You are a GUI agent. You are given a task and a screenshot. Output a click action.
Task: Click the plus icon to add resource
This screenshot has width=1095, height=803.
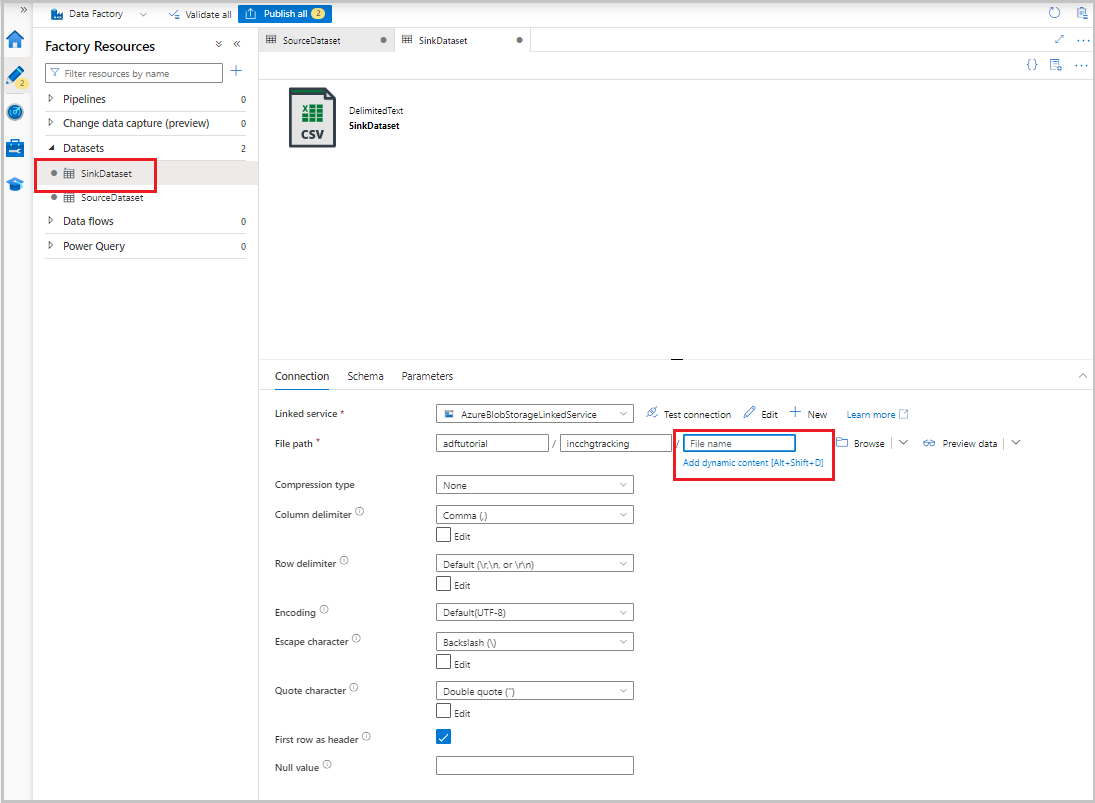coord(236,71)
